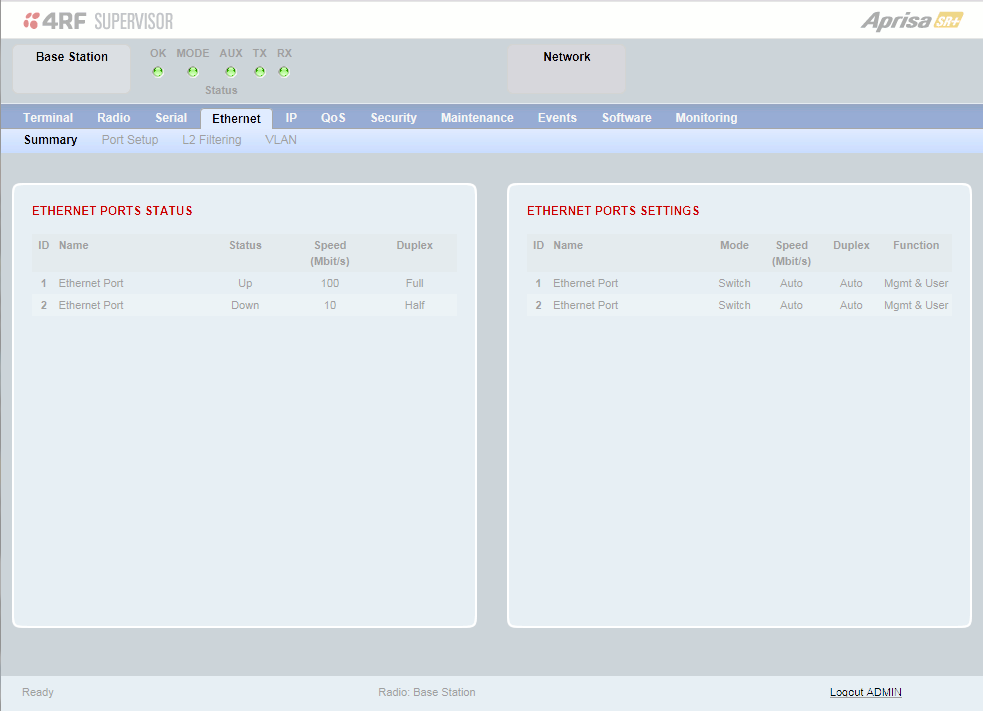Viewport: 983px width, 711px height.
Task: Click the Logout ADMIN link
Action: click(x=866, y=692)
